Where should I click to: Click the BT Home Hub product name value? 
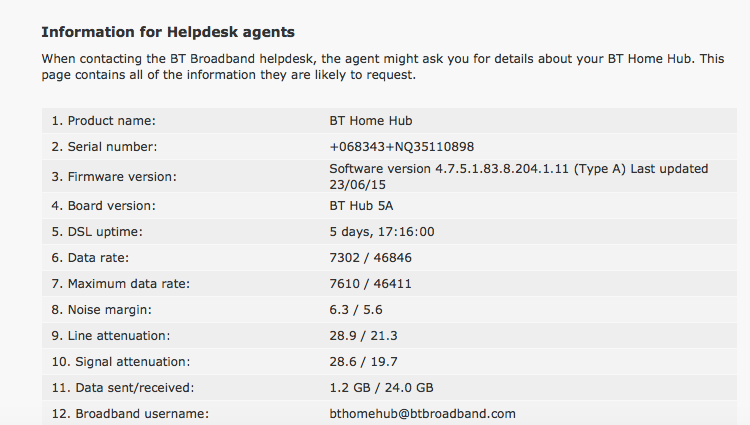pos(371,120)
